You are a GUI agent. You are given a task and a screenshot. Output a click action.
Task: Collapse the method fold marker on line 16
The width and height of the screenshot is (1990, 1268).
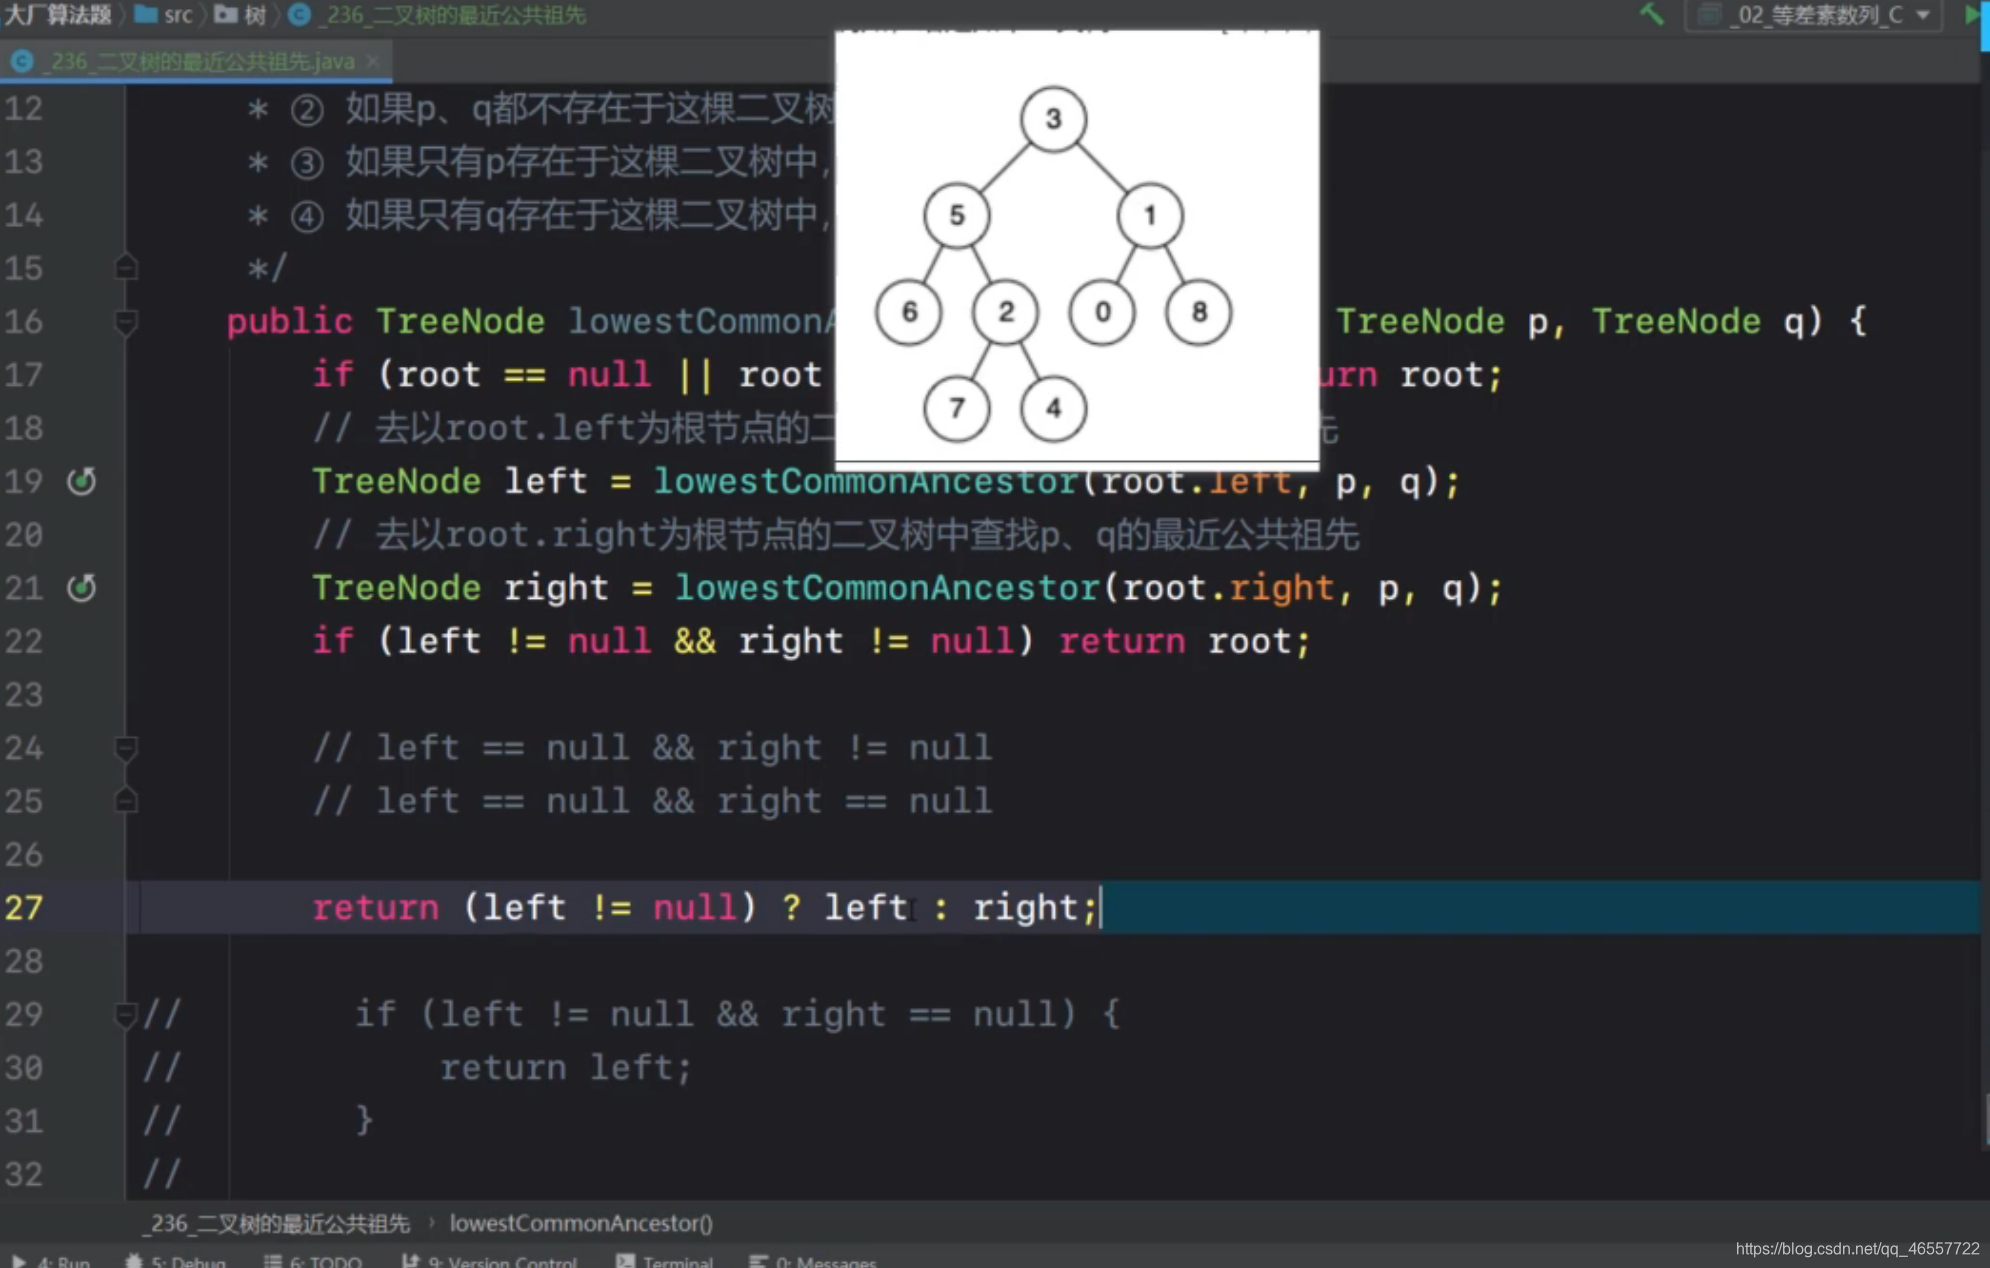pos(126,321)
